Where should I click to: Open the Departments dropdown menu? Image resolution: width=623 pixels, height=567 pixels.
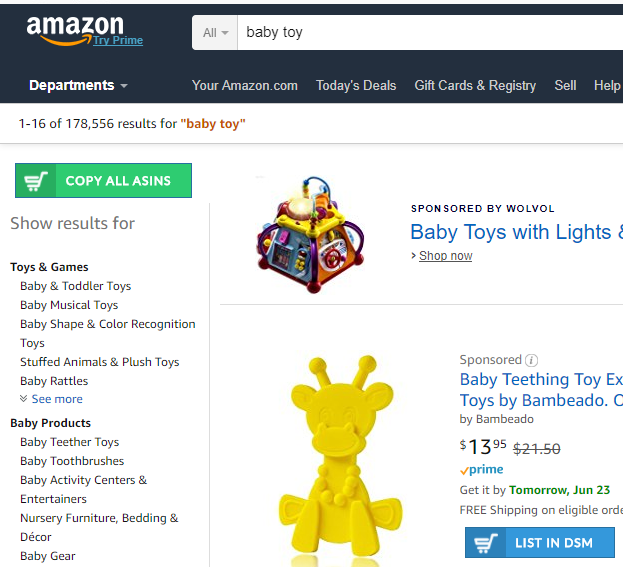click(78, 85)
